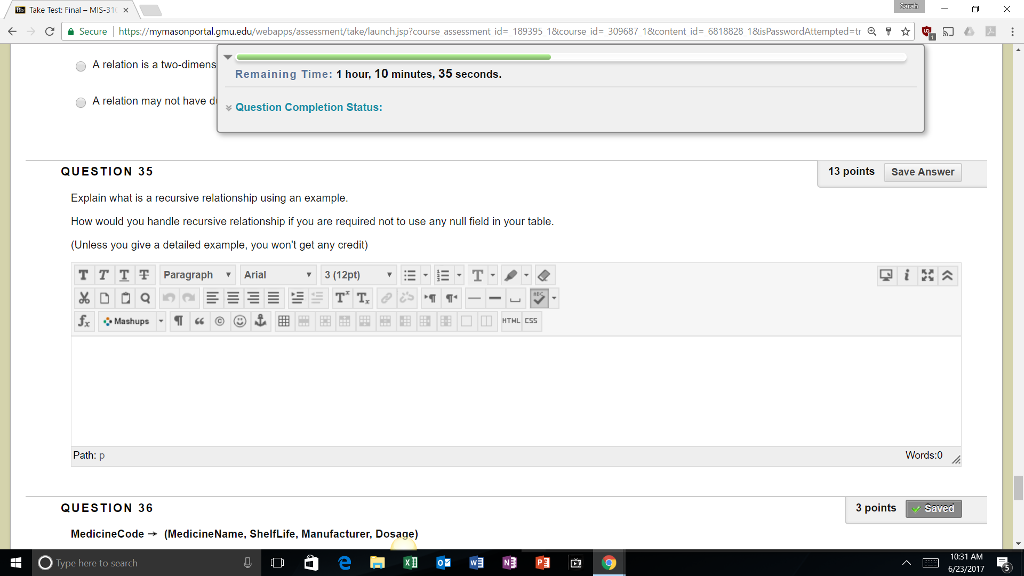Switch to CSS view tab
The image size is (1024, 576).
click(x=531, y=320)
